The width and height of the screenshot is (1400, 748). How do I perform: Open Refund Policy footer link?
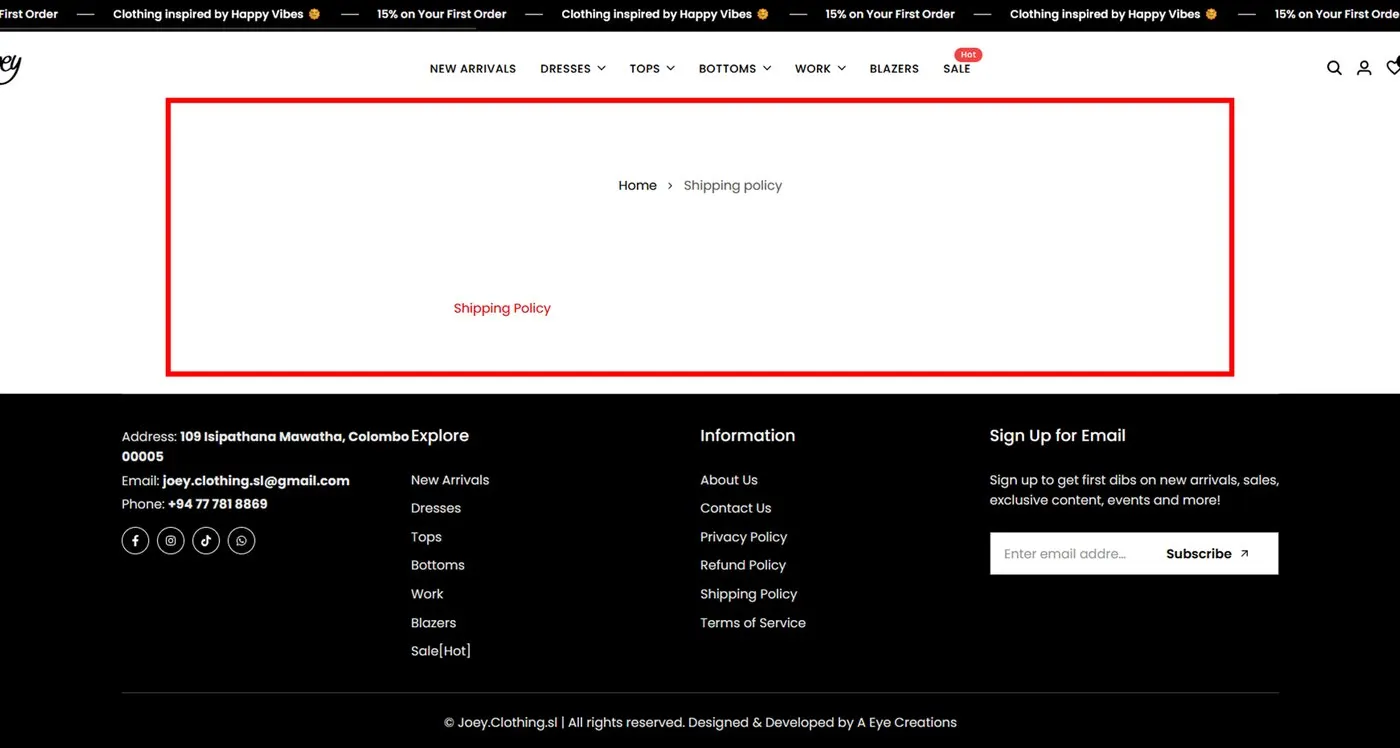tap(743, 565)
